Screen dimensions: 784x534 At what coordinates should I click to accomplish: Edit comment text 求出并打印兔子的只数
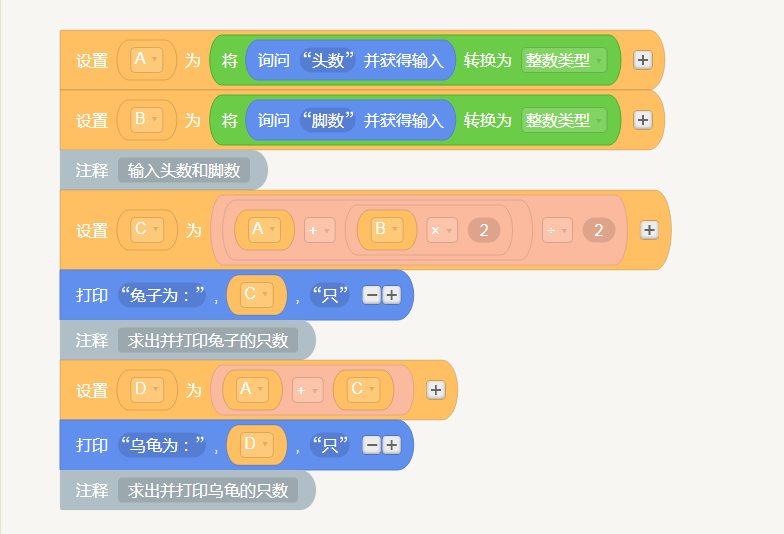(208, 340)
